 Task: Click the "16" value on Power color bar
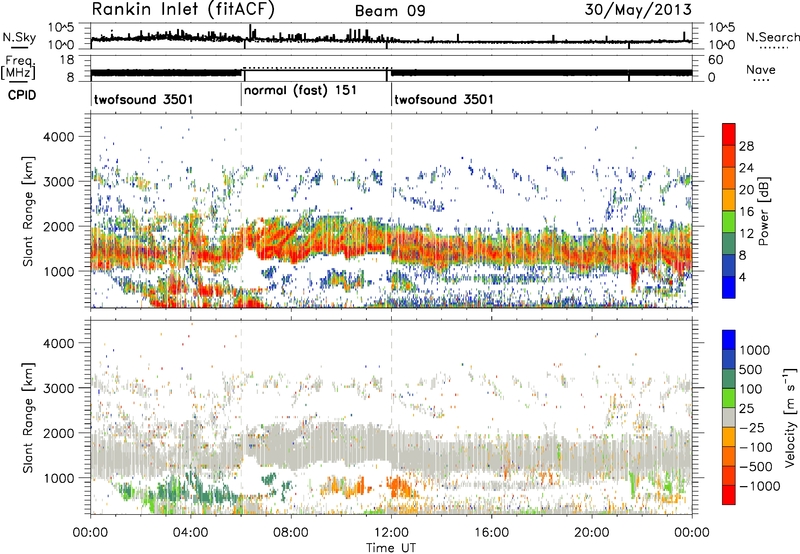(x=746, y=212)
